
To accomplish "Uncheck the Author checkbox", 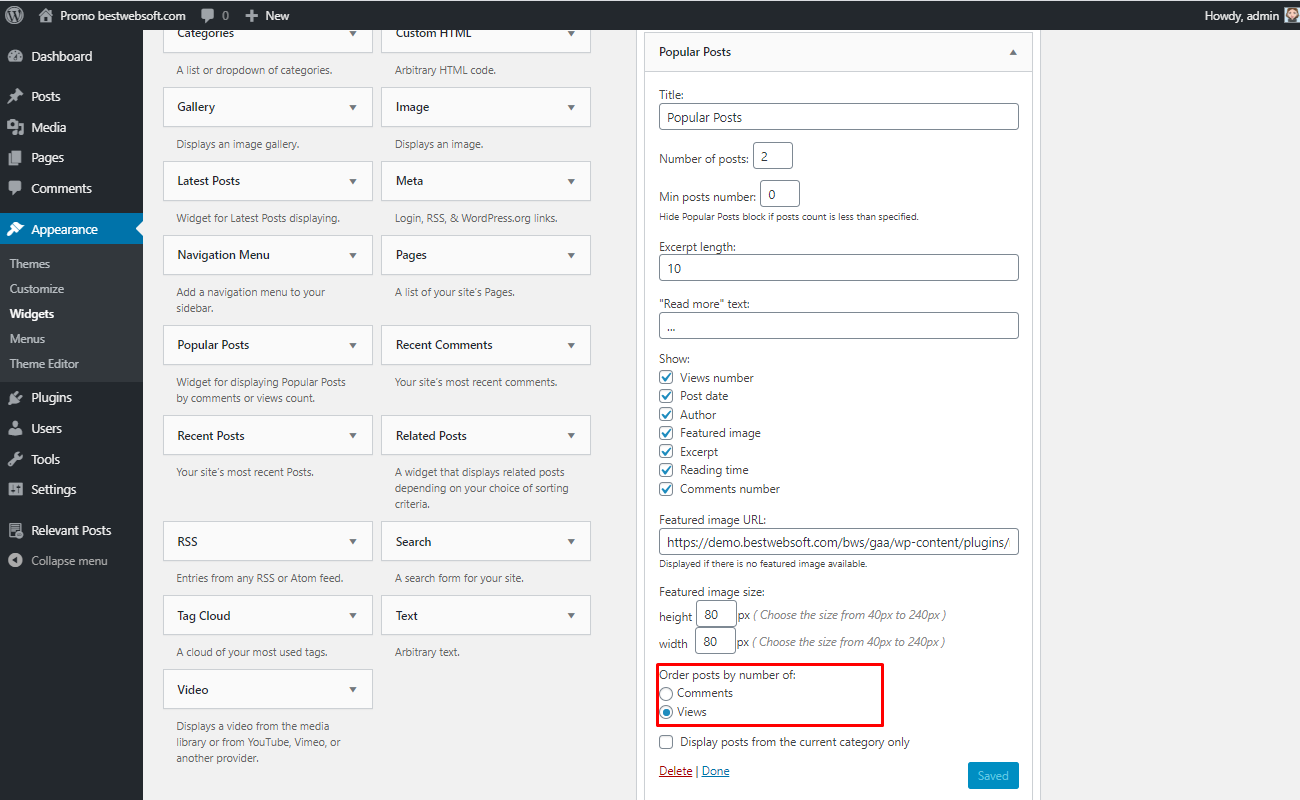I will click(666, 415).
